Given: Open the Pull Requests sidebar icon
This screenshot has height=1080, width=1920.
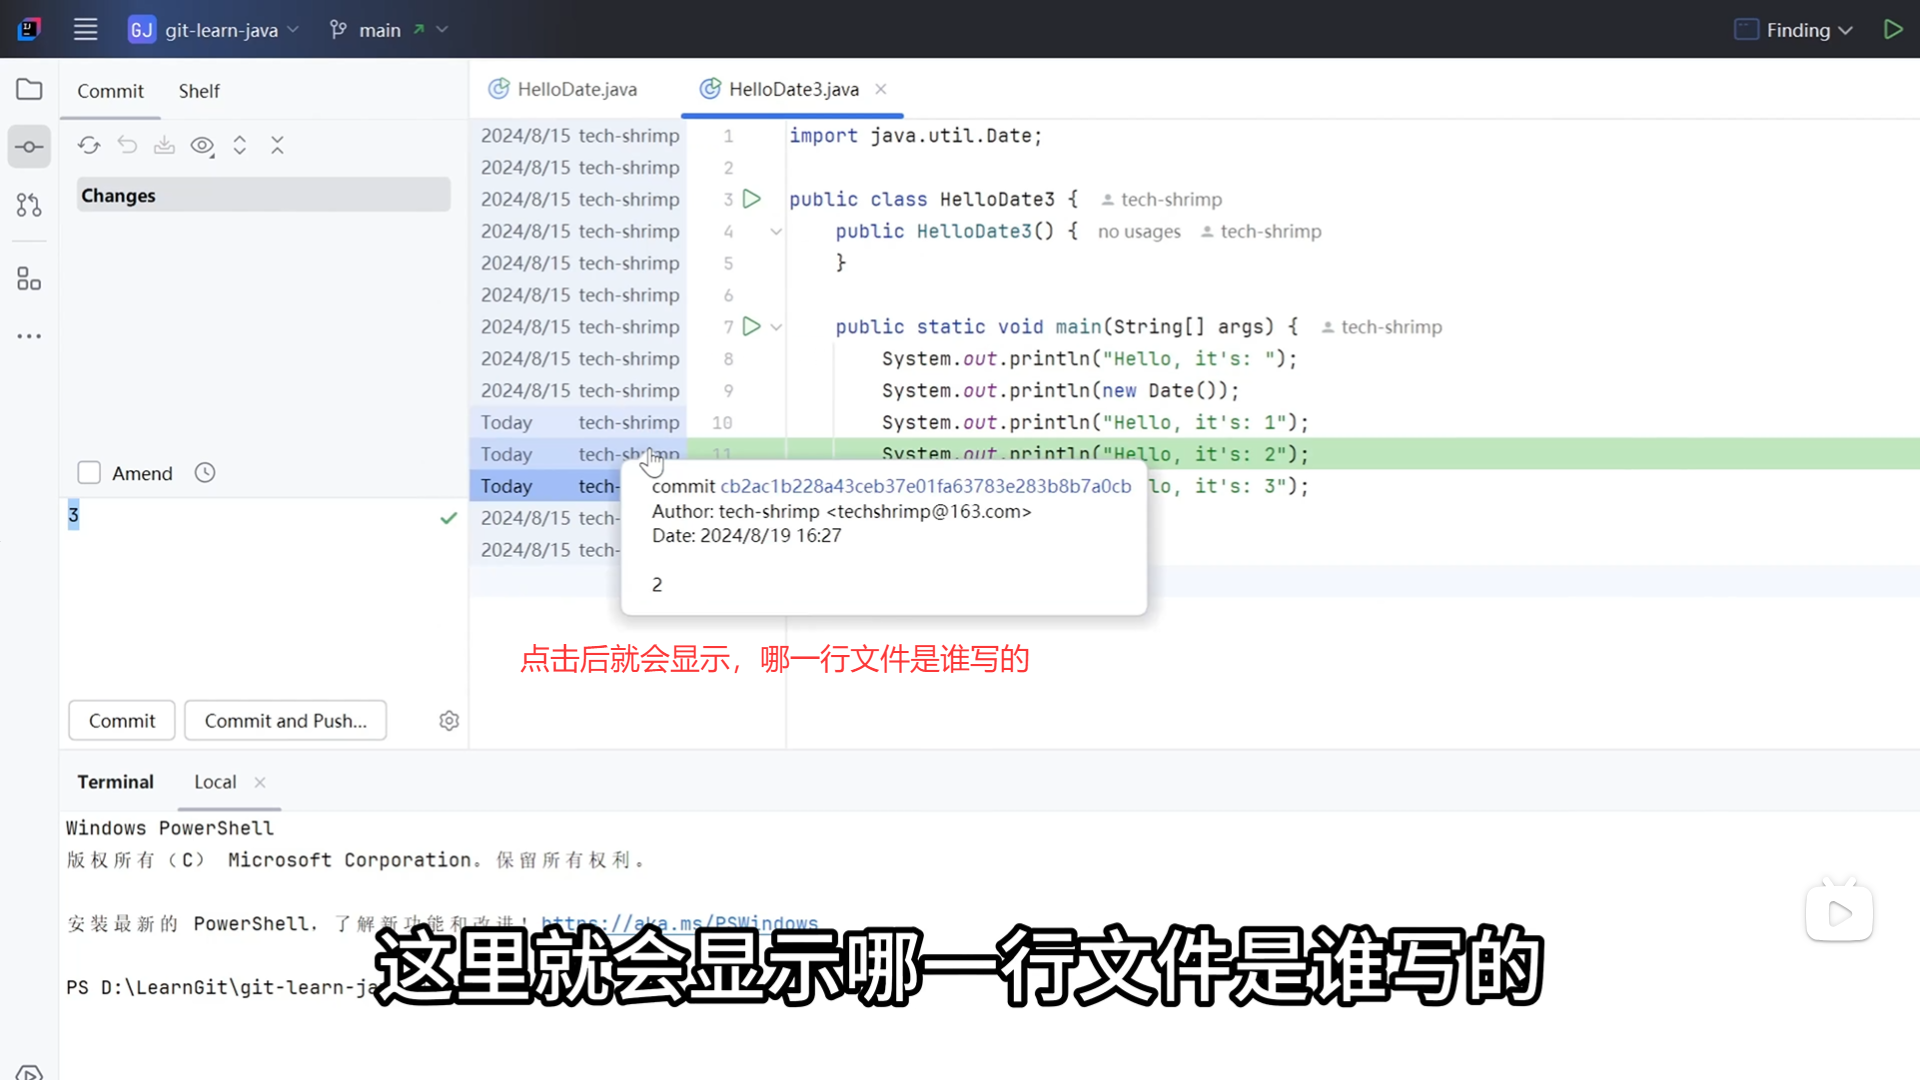Looking at the screenshot, I should pos(29,205).
